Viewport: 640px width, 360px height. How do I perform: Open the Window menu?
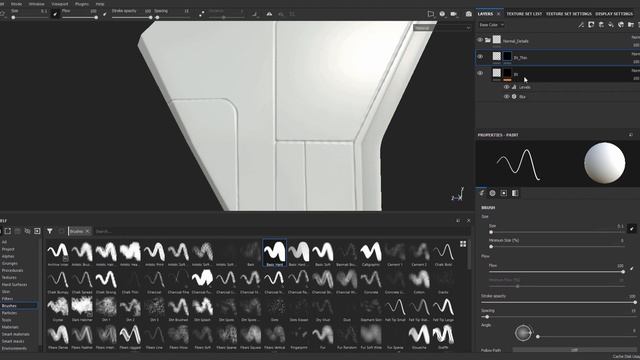37,4
